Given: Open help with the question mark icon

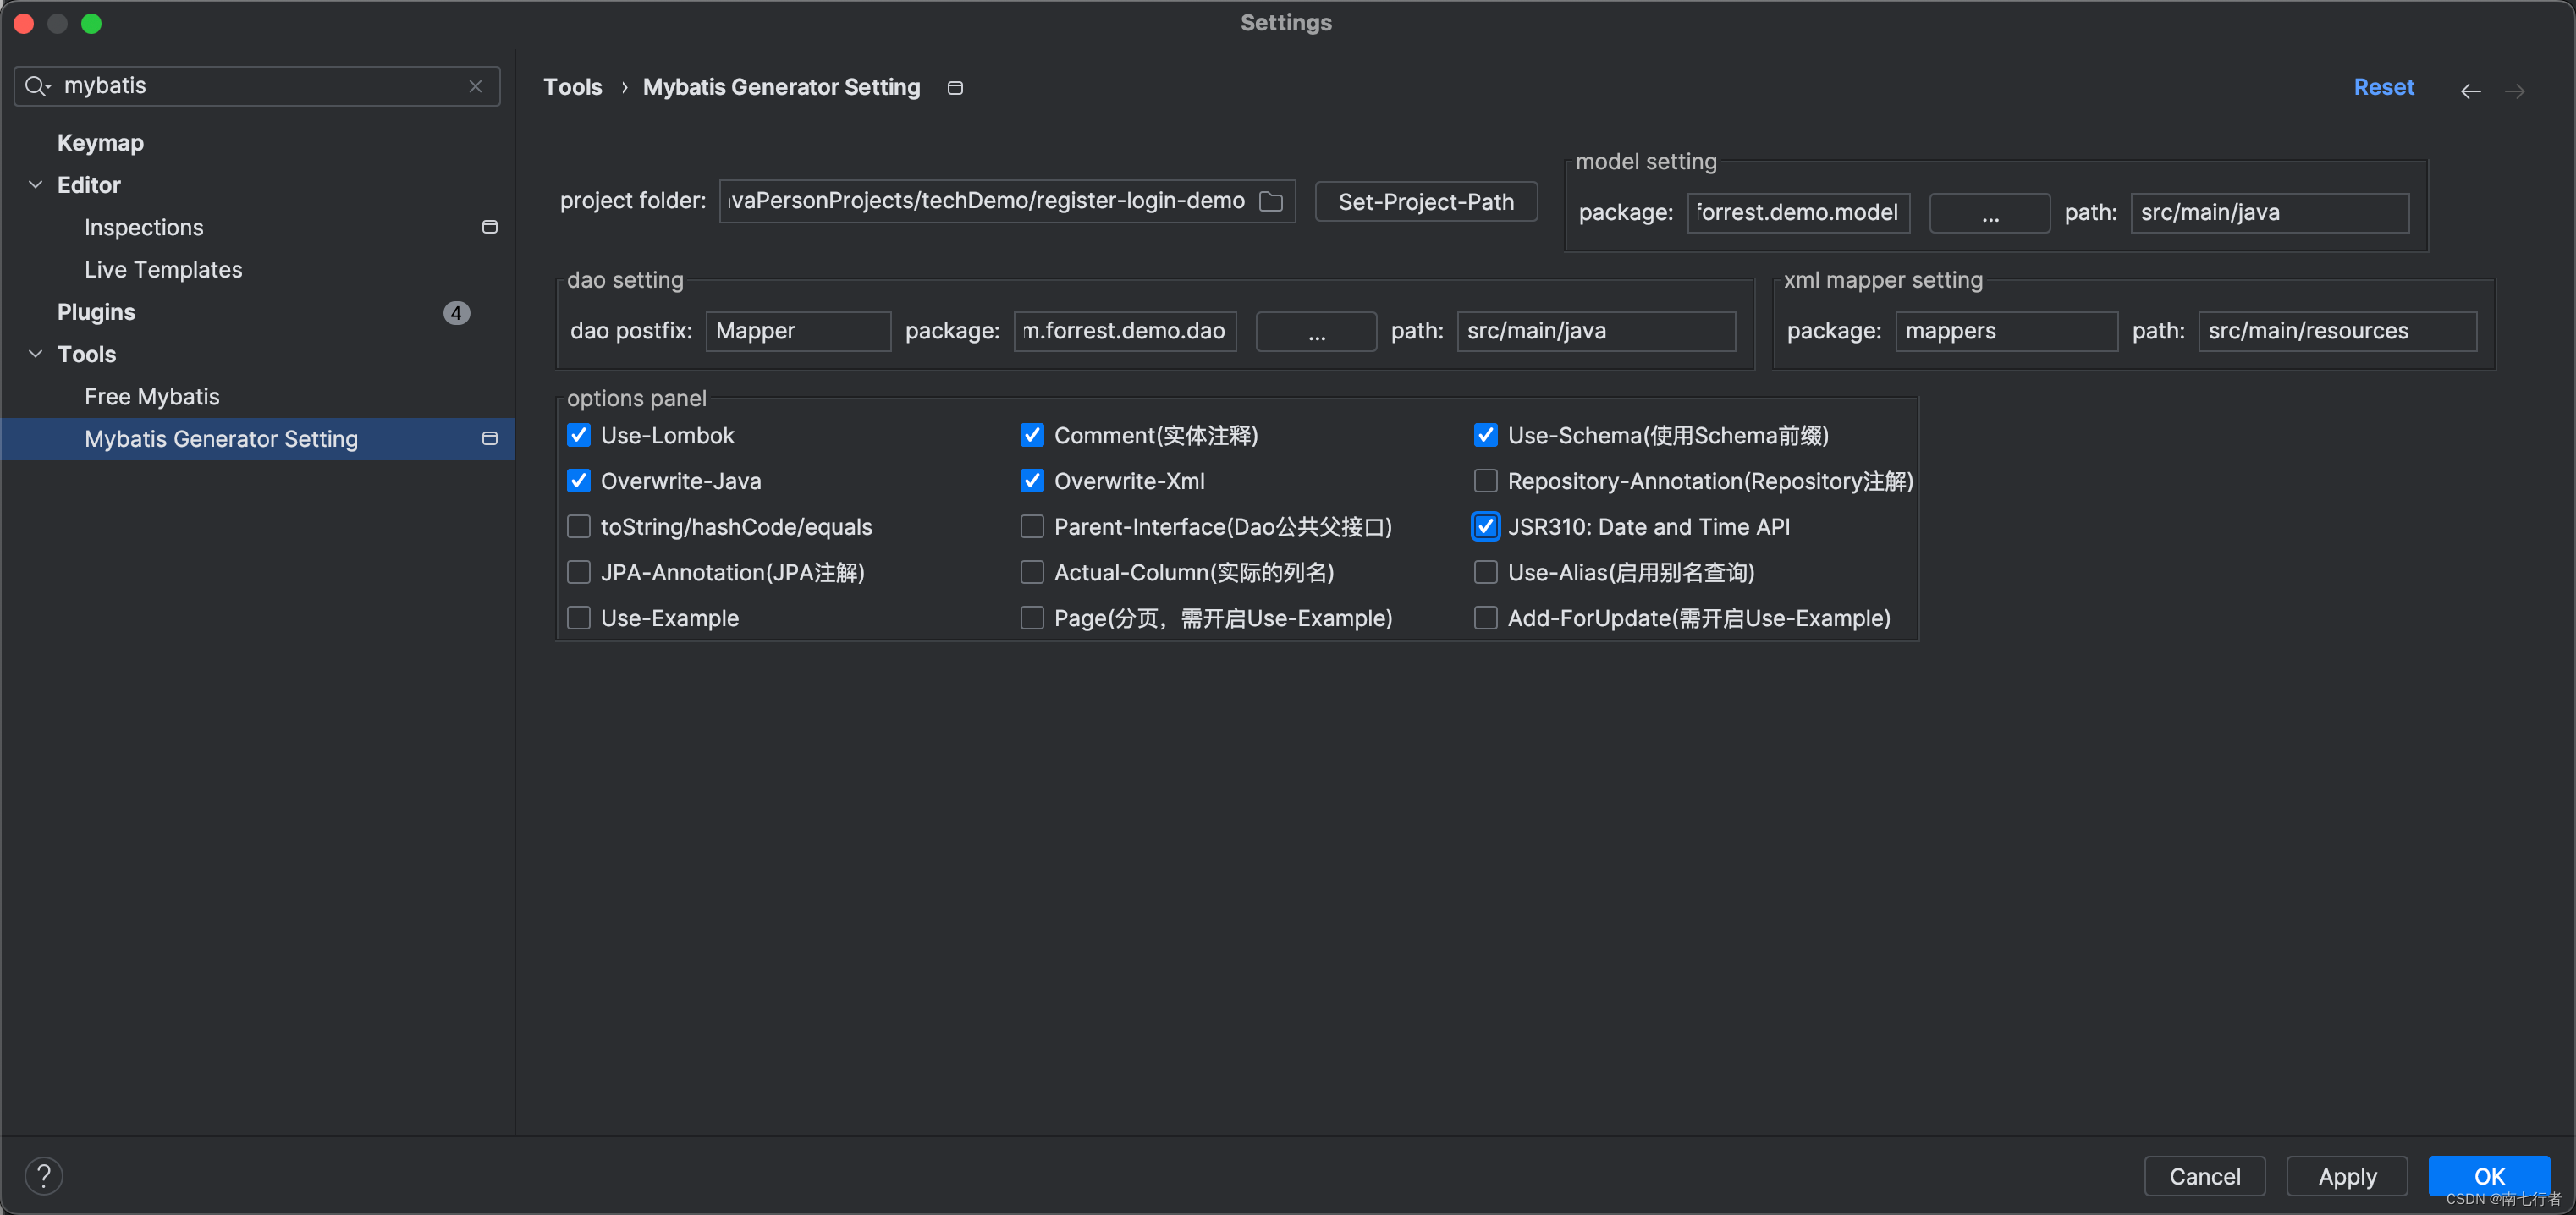Looking at the screenshot, I should (44, 1176).
